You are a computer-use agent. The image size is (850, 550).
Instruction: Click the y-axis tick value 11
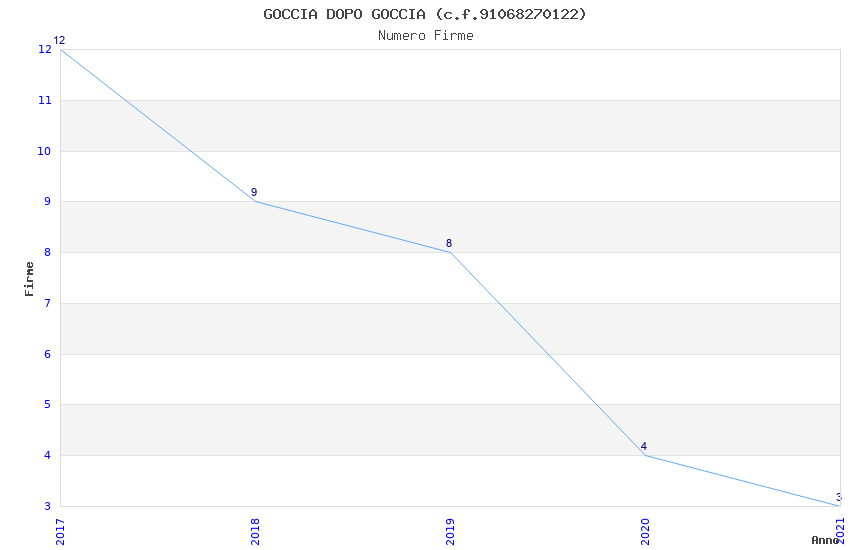44,100
